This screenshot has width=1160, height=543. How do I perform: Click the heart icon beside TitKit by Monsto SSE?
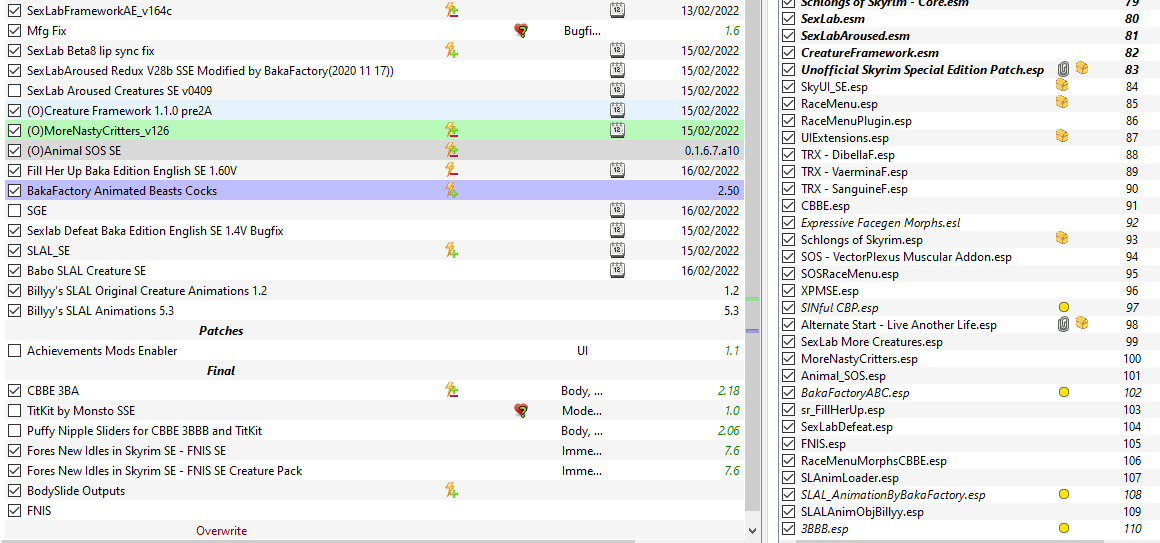[521, 410]
